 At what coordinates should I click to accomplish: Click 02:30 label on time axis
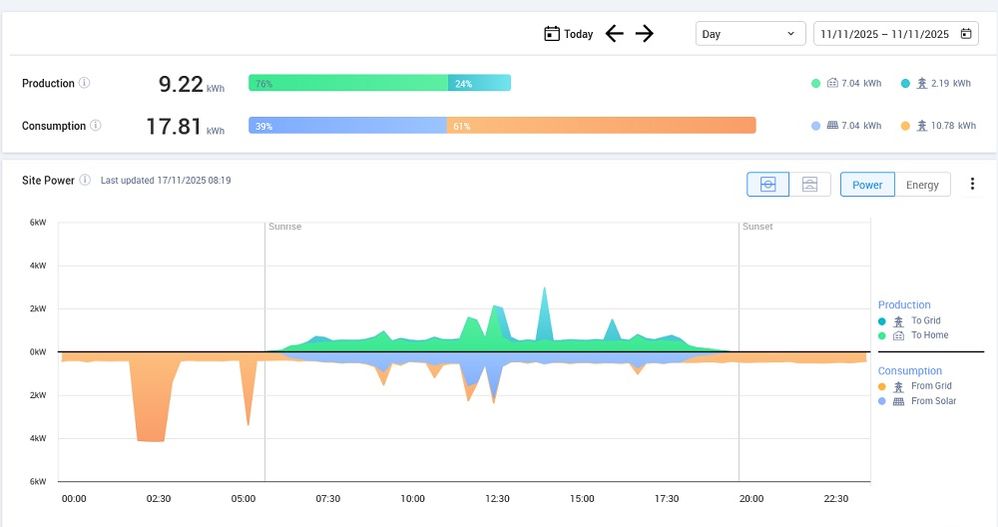[158, 498]
